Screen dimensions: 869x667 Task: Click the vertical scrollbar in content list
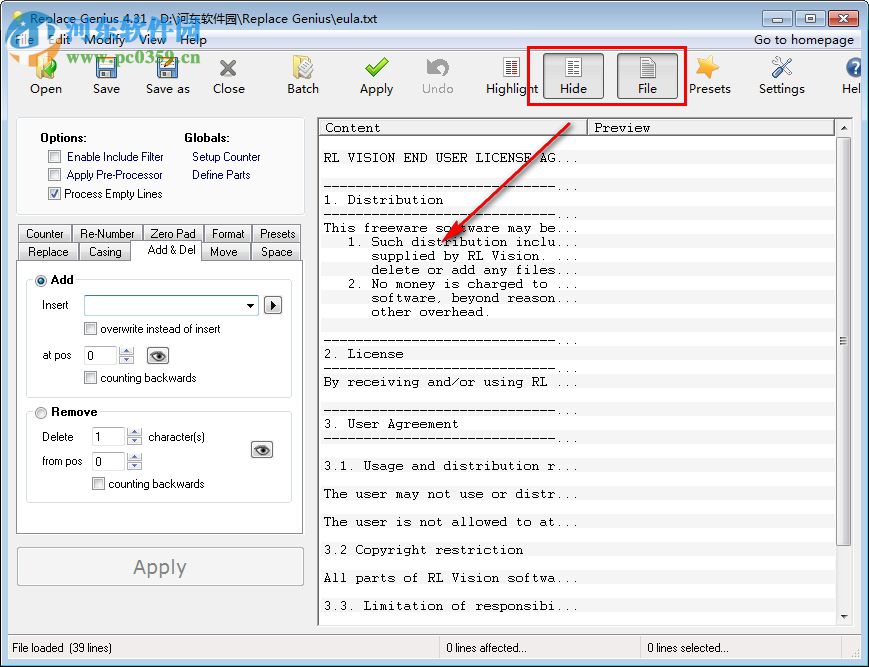pyautogui.click(x=843, y=341)
